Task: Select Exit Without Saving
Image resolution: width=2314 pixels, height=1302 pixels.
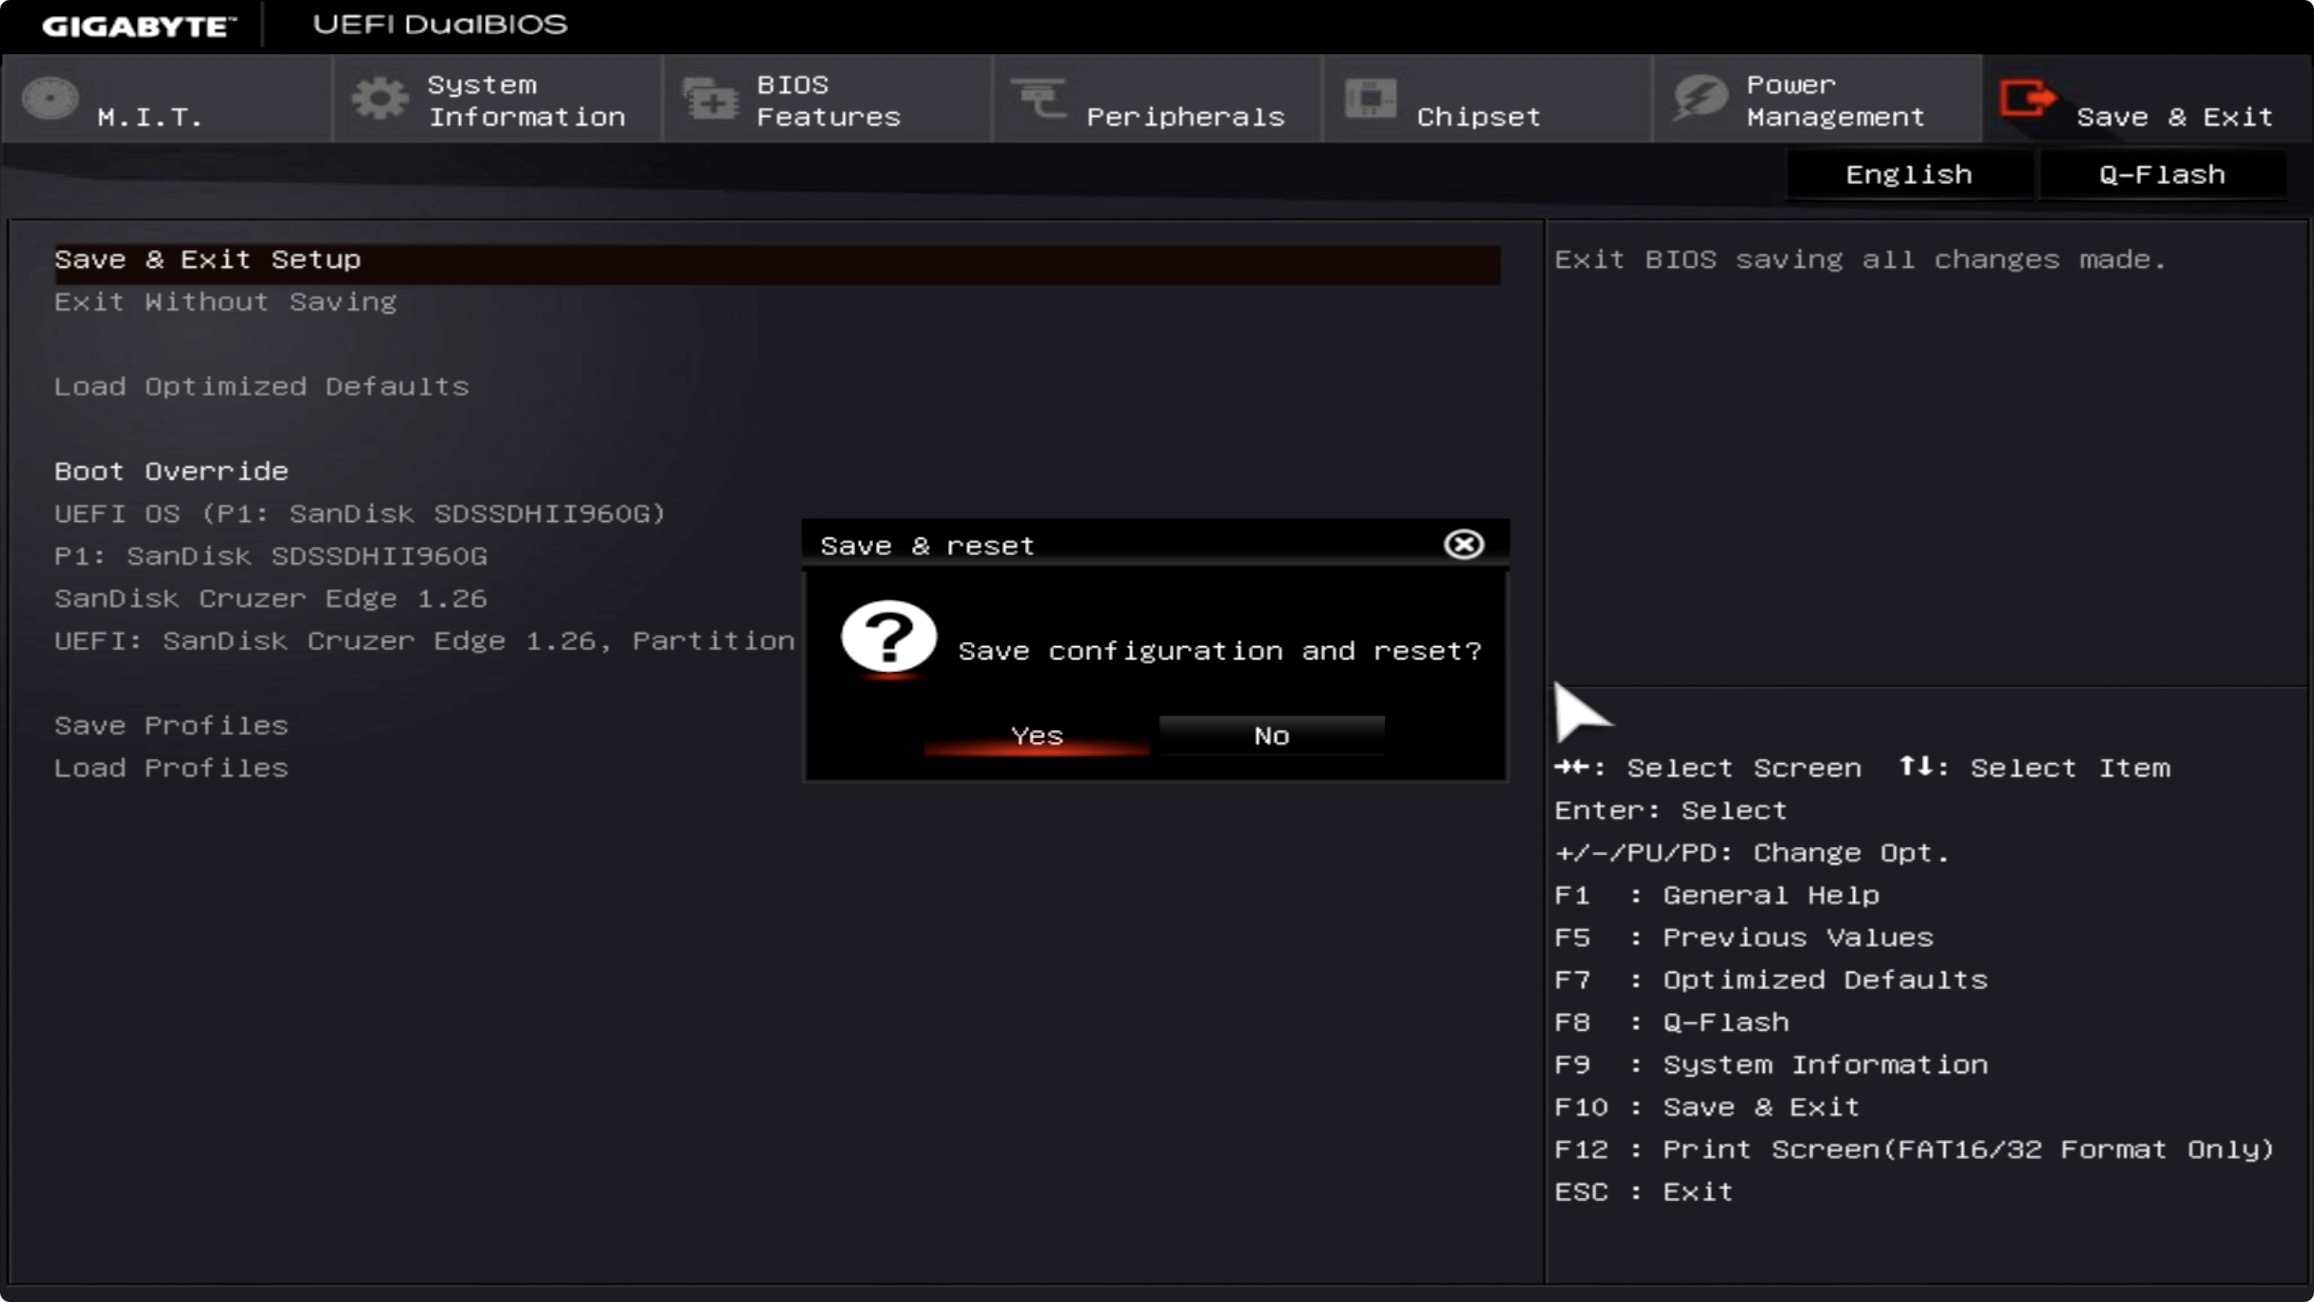Action: click(225, 302)
